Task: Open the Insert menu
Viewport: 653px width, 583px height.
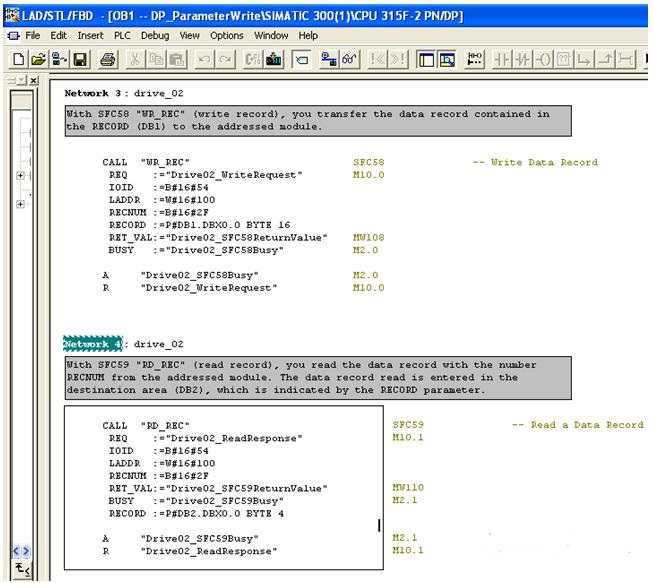Action: coord(90,36)
